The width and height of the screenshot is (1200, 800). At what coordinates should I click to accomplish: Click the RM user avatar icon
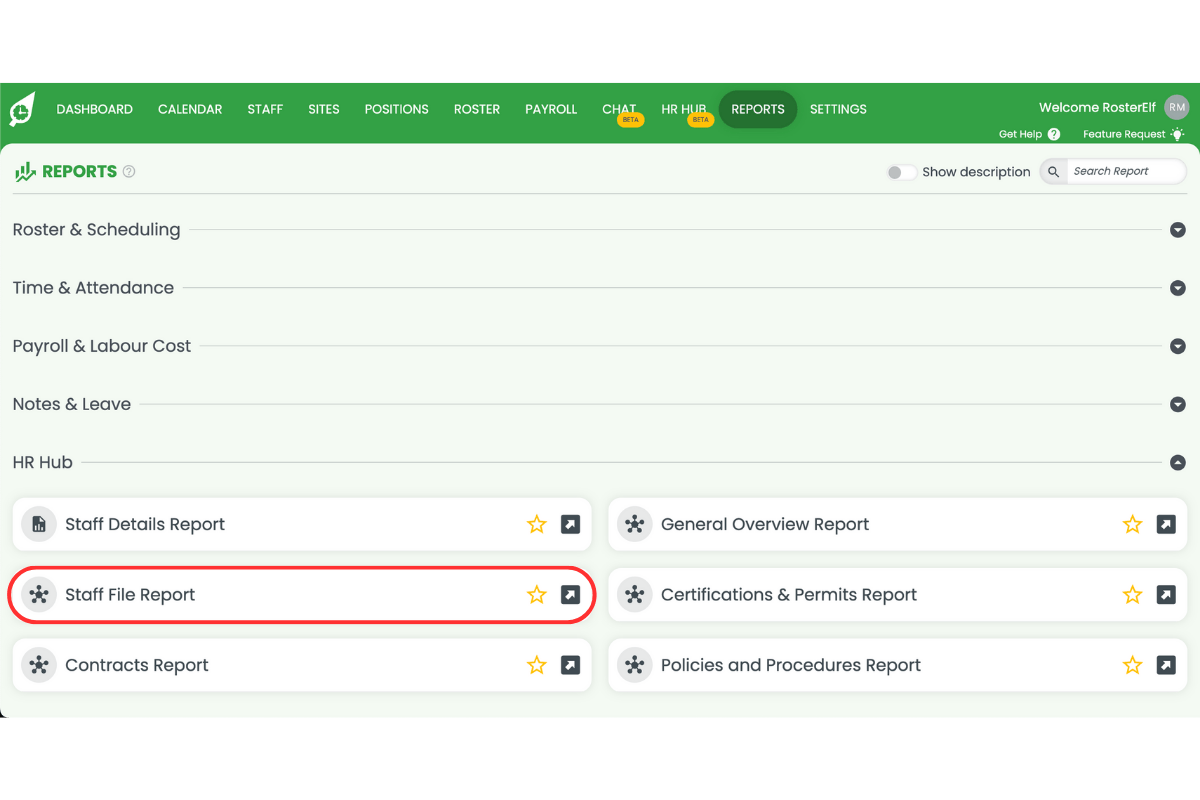point(1176,107)
